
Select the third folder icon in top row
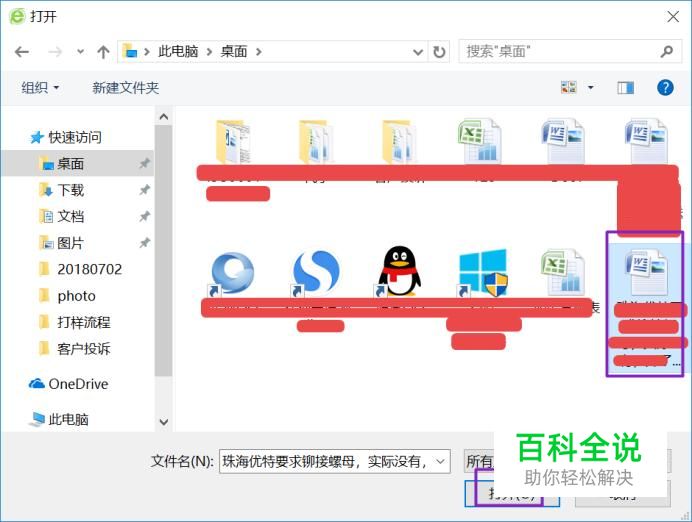pyautogui.click(x=398, y=142)
